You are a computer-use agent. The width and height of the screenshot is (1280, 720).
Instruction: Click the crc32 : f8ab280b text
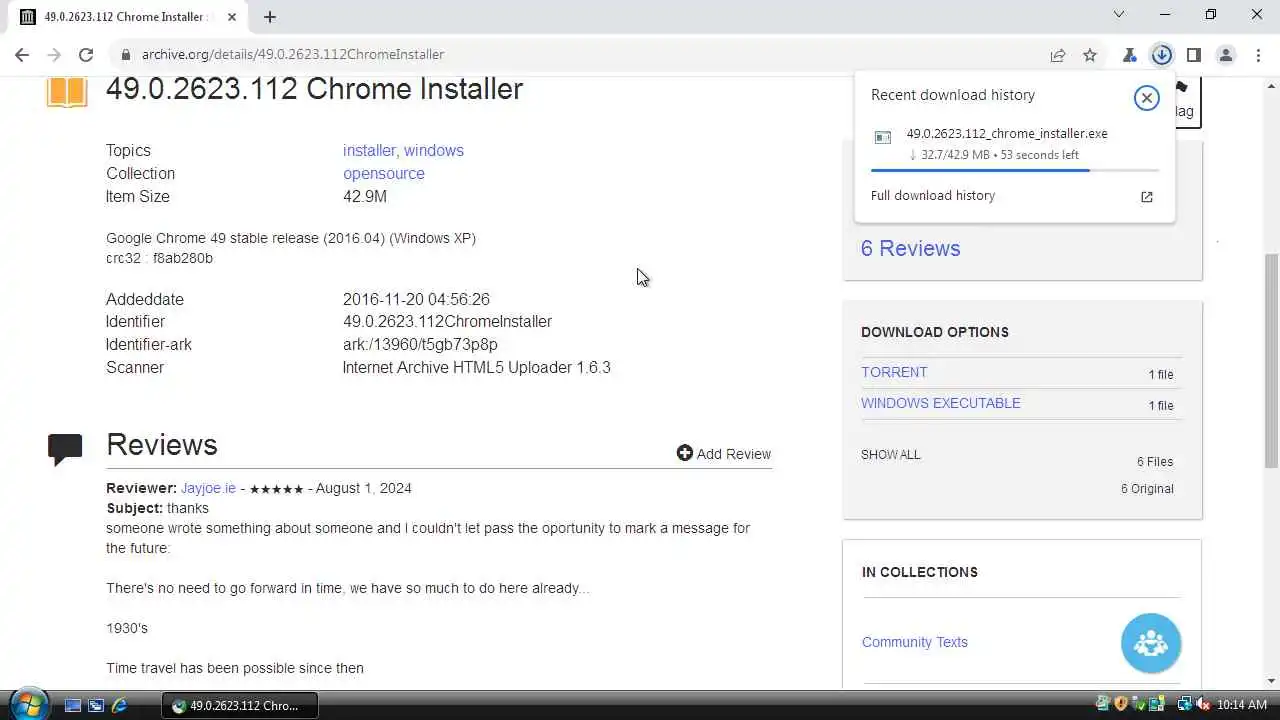pyautogui.click(x=159, y=258)
